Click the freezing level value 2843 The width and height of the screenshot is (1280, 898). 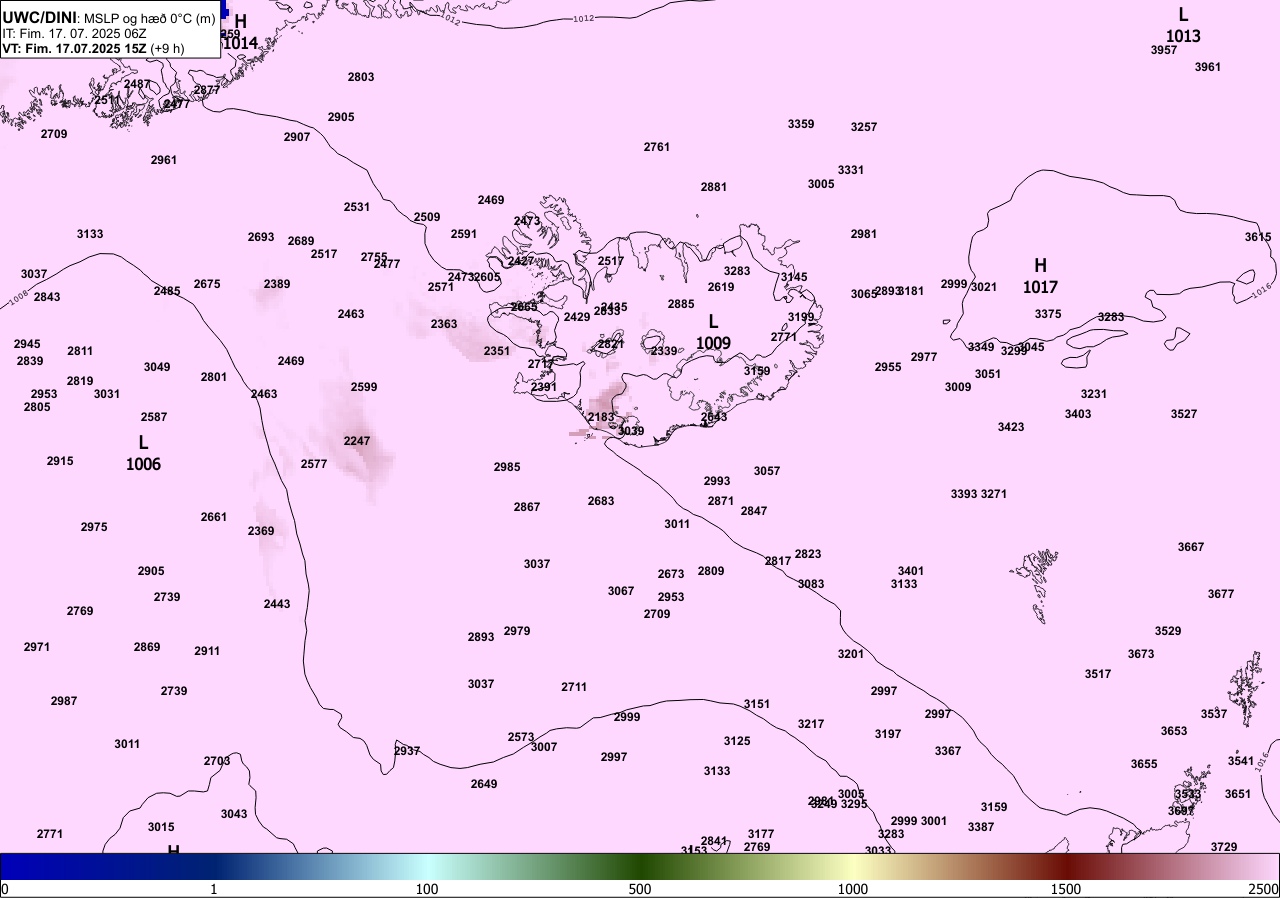[47, 297]
